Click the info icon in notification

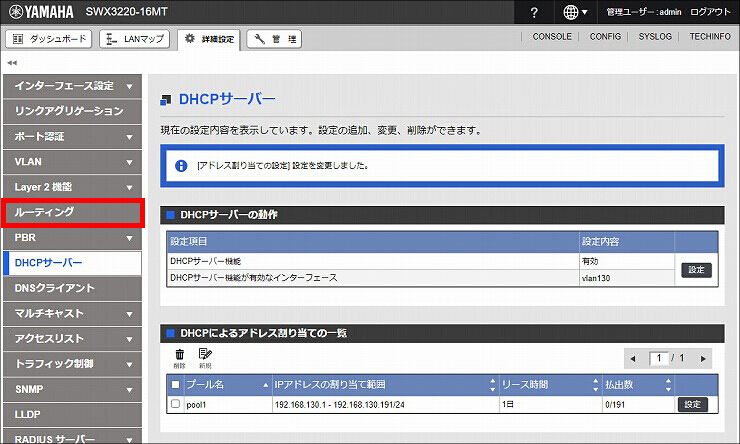[x=181, y=166]
